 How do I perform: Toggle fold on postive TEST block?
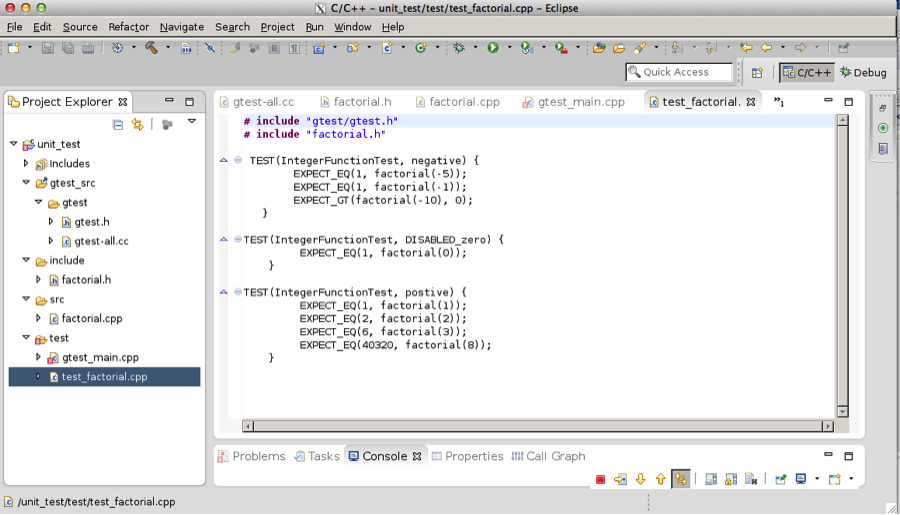(x=238, y=292)
